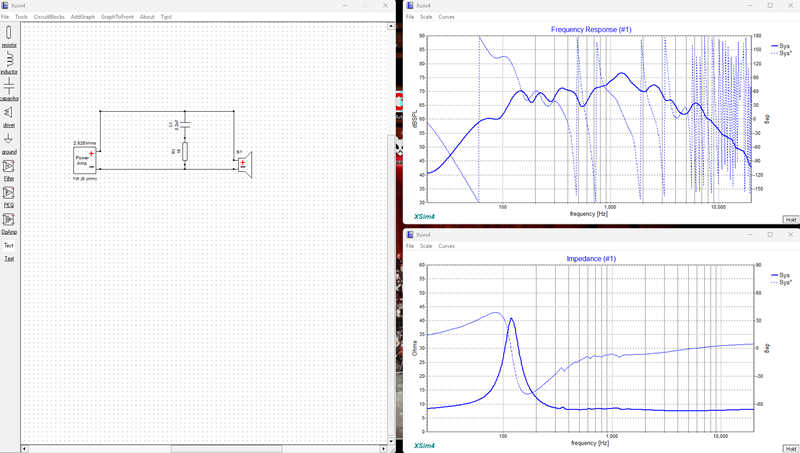
Task: Select the driver speaker tool
Action: pyautogui.click(x=9, y=115)
